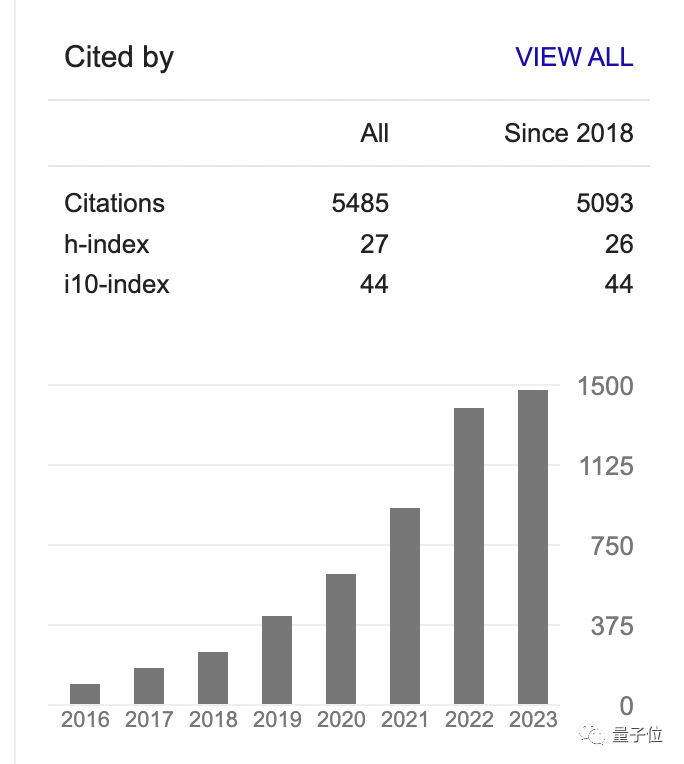Click the 2023 year axis label
Viewport: 684px width, 764px height.
click(x=533, y=720)
